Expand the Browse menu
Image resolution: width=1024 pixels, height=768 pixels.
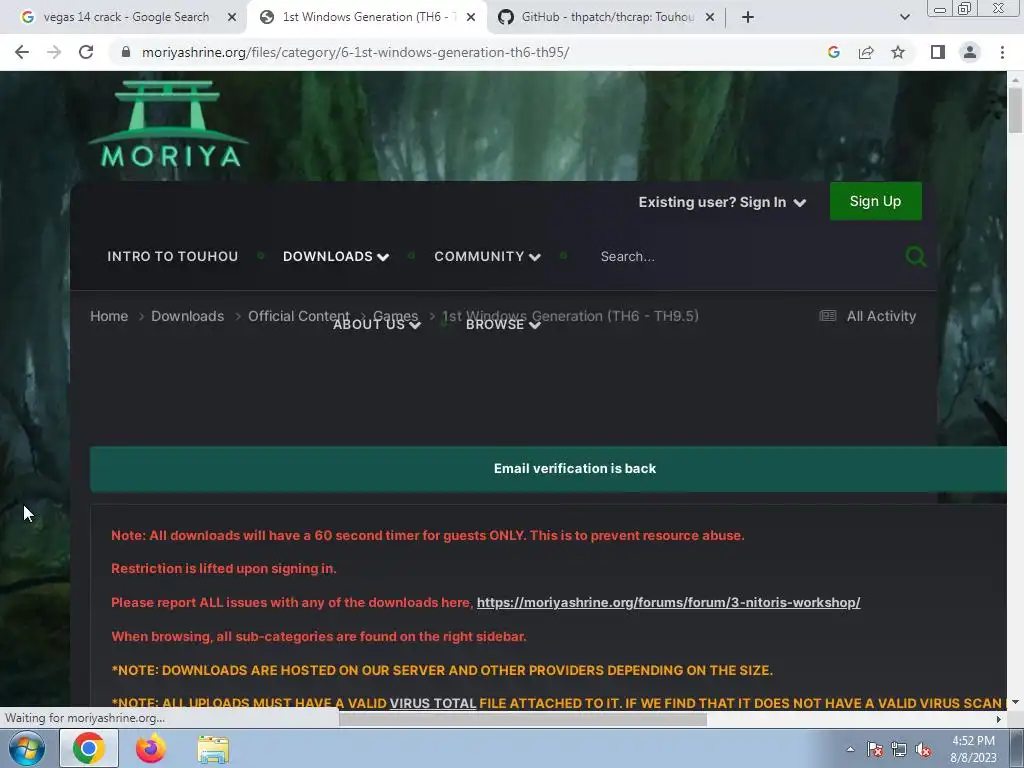[503, 325]
